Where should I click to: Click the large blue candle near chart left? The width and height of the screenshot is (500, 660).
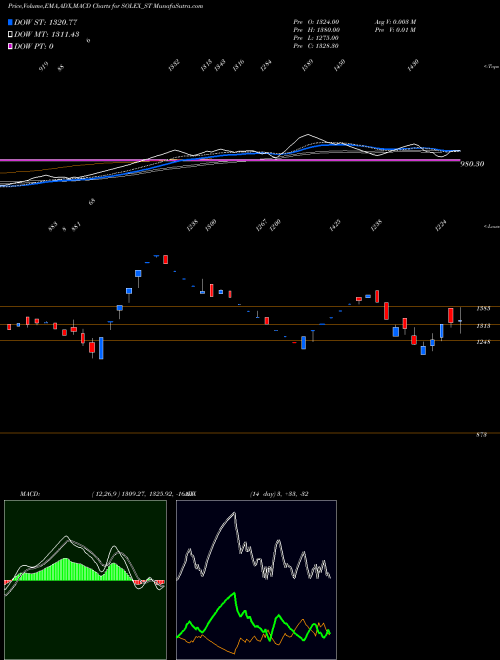[x=101, y=348]
